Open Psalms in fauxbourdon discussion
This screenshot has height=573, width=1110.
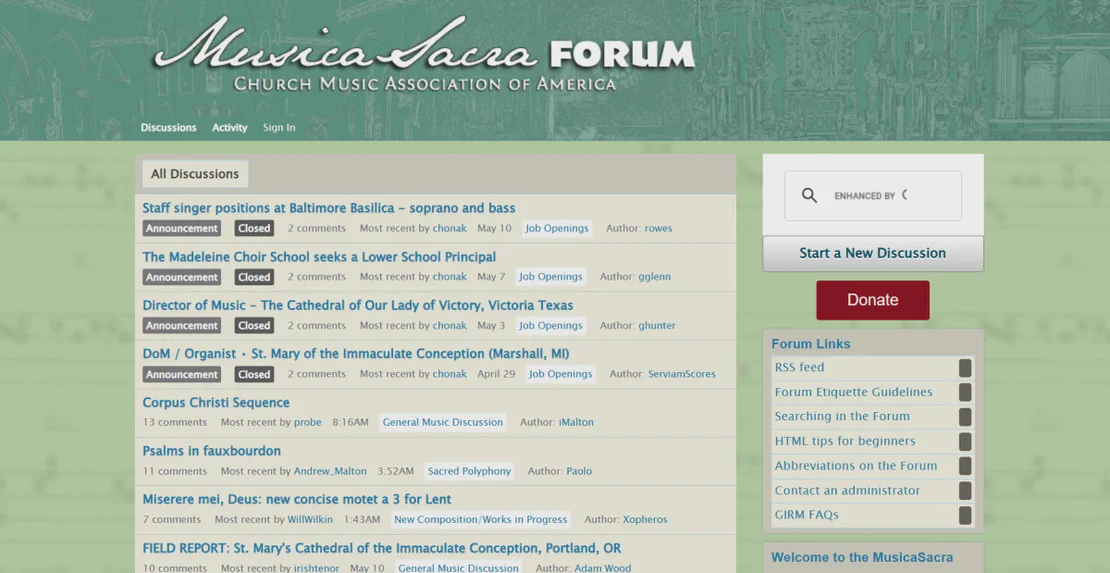click(212, 451)
